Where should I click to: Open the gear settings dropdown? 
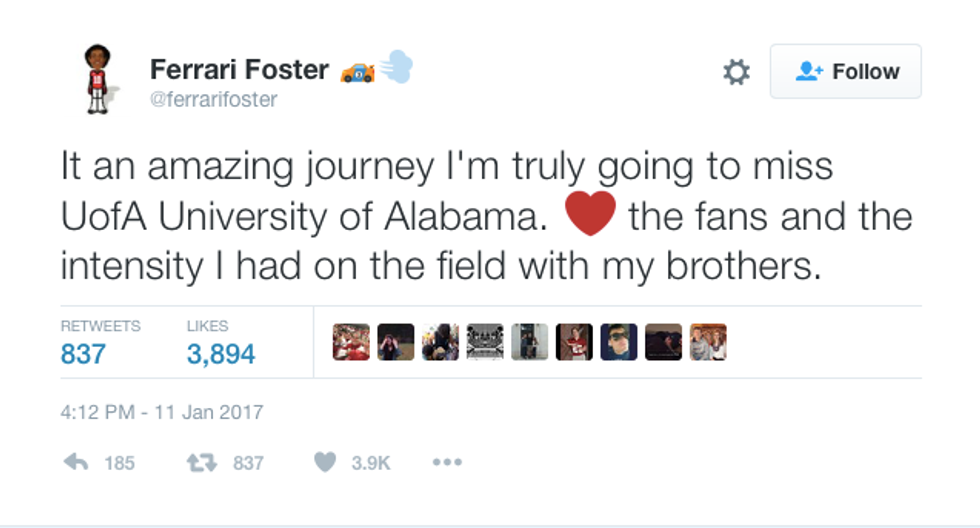coord(736,72)
